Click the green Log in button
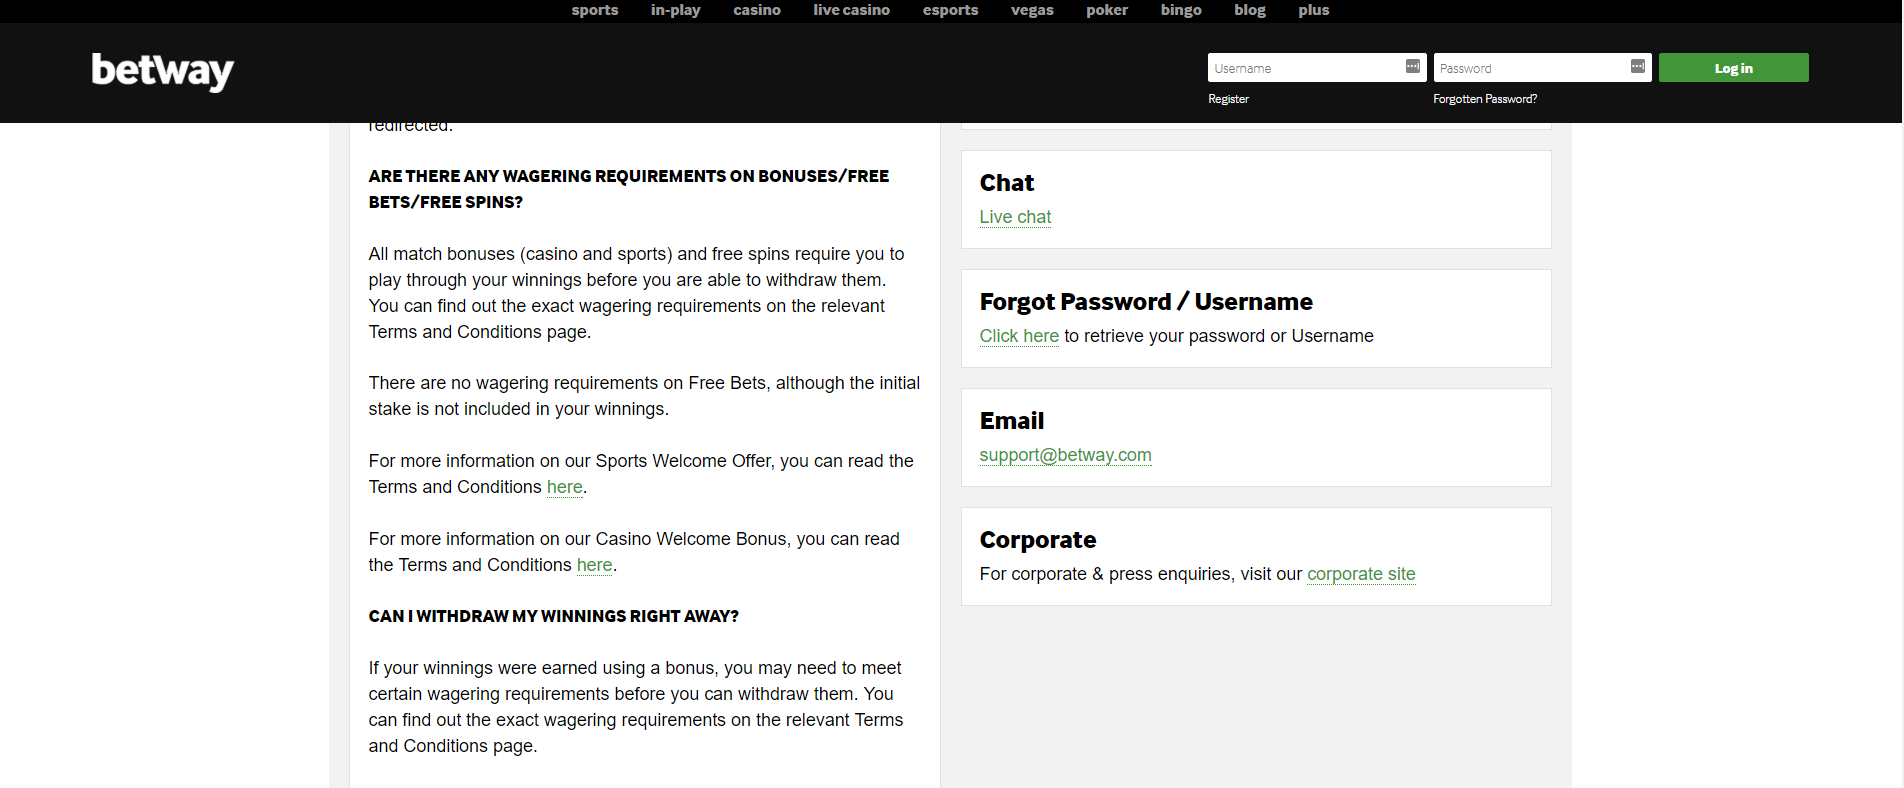1904x788 pixels. click(x=1733, y=68)
